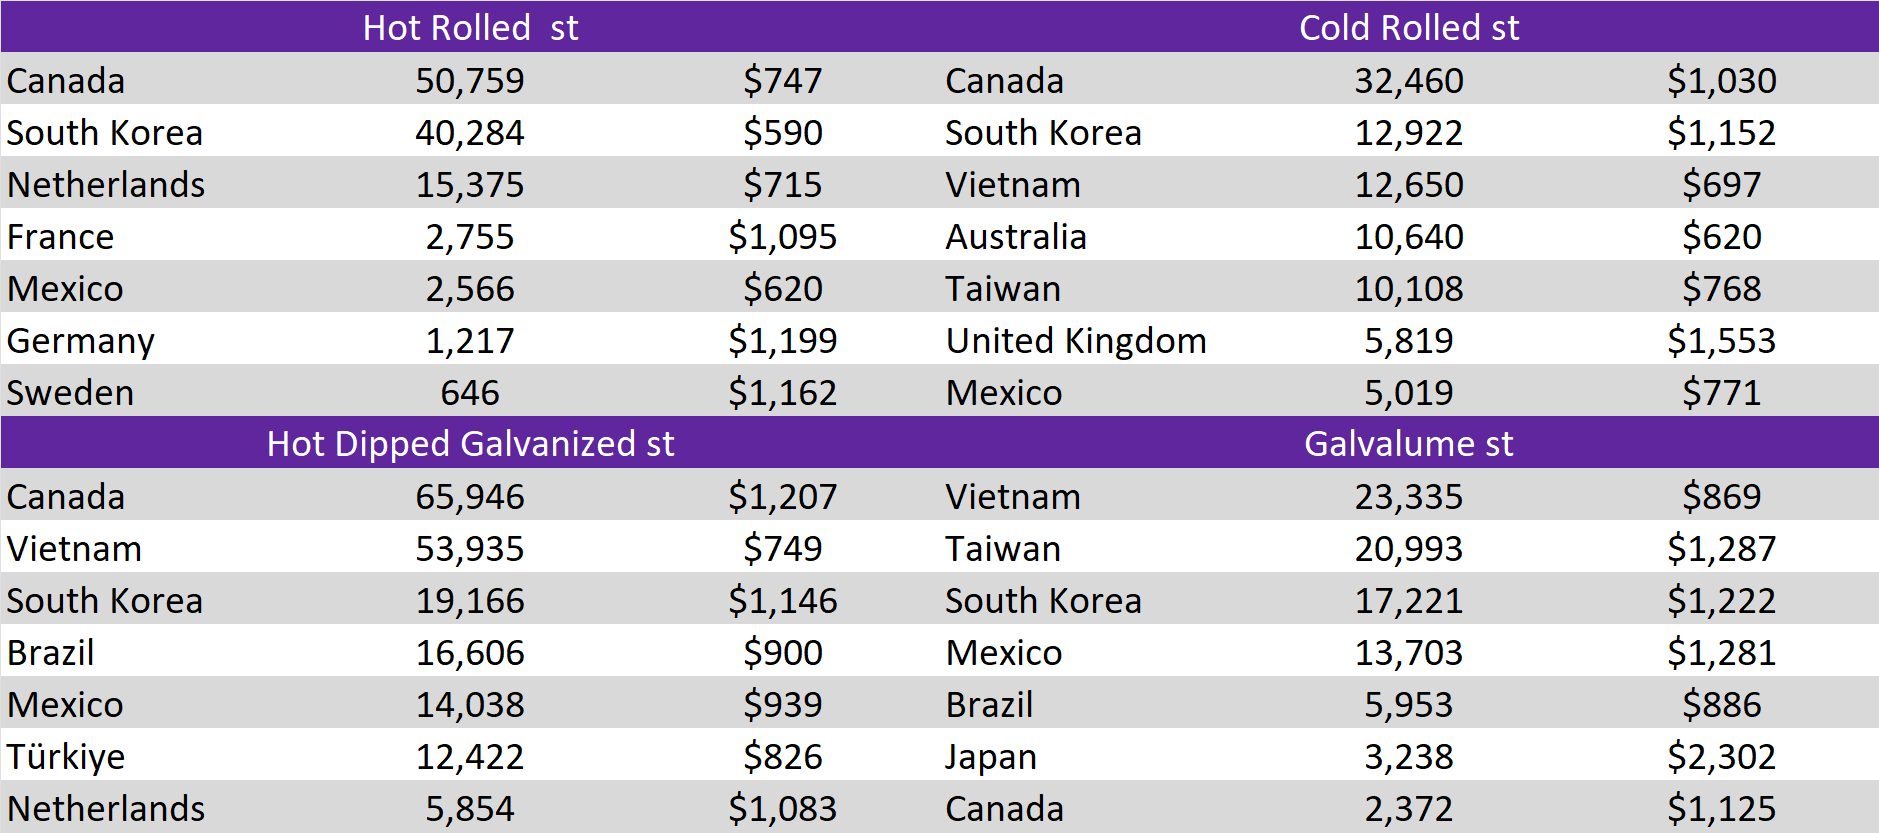
Task: Select the France country cell
Action: [60, 237]
